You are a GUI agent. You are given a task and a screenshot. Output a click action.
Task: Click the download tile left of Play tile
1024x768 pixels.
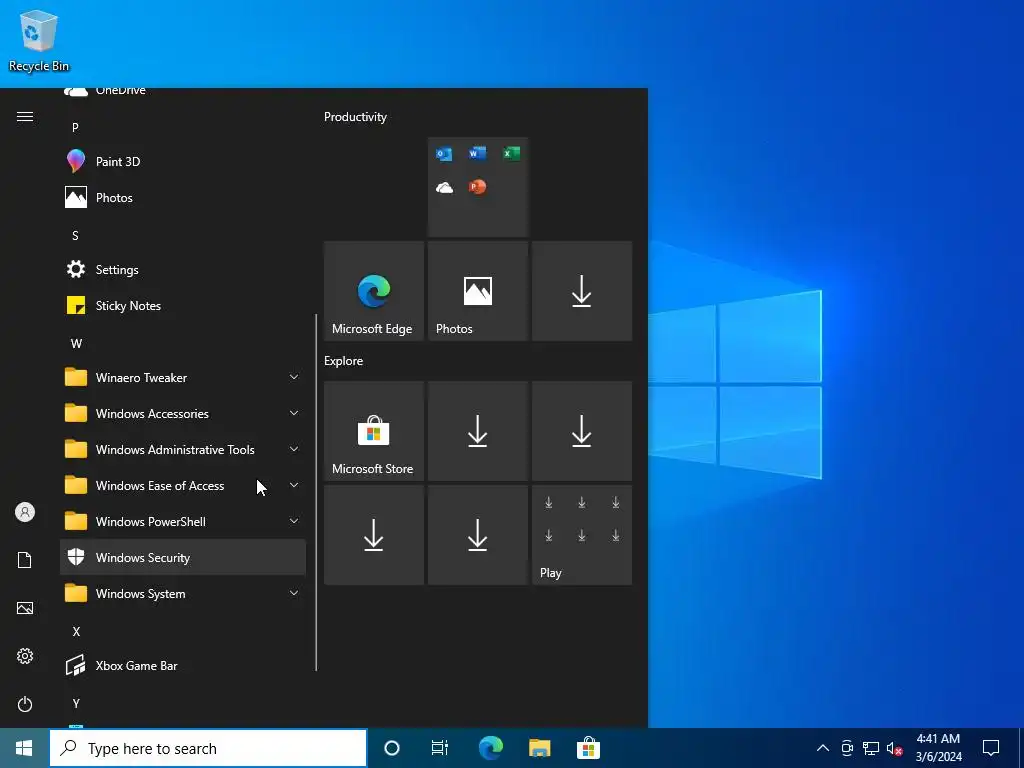tap(477, 535)
